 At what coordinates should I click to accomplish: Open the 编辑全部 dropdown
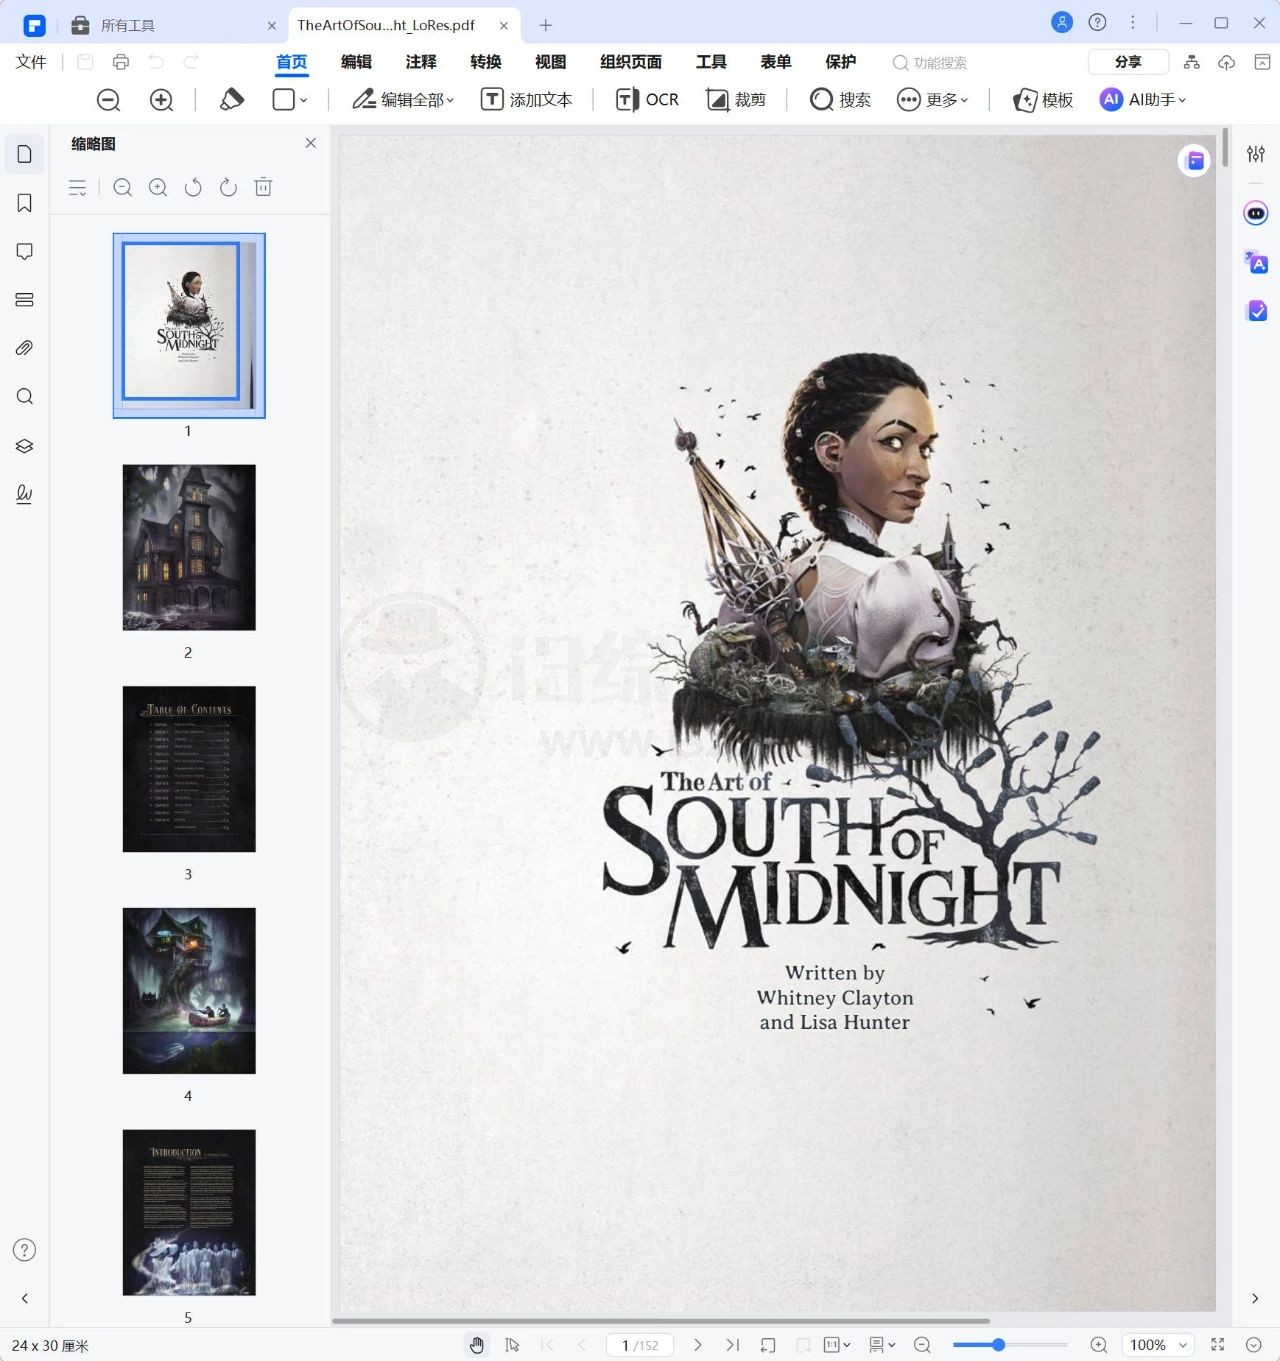403,99
